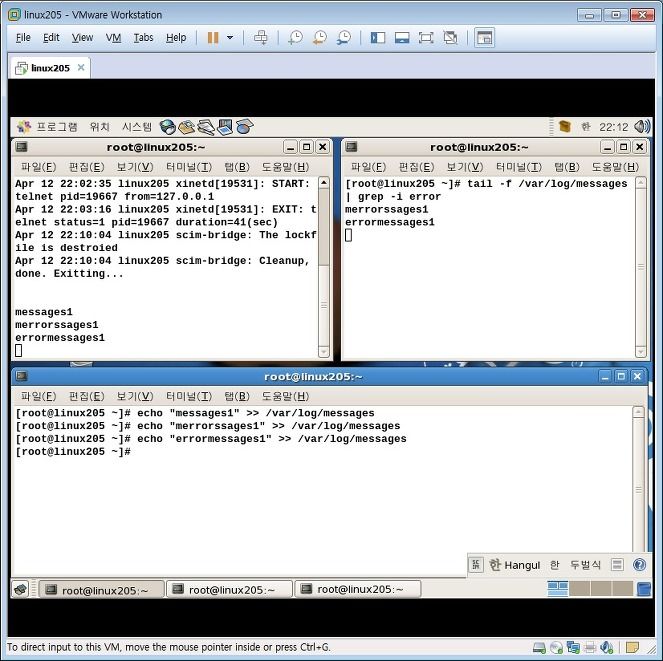This screenshot has height=661, width=663.
Task: Click the CD/DVD drive status icon in VMware status bar
Action: [556, 647]
